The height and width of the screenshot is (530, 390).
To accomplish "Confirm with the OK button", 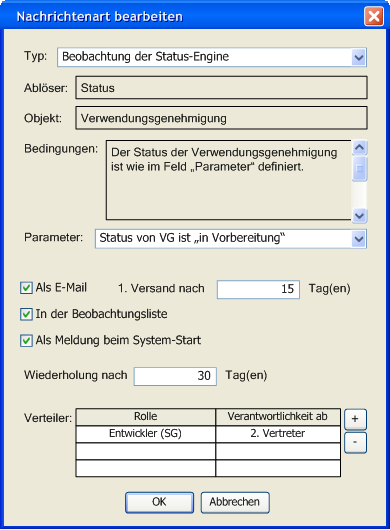I will [160, 502].
